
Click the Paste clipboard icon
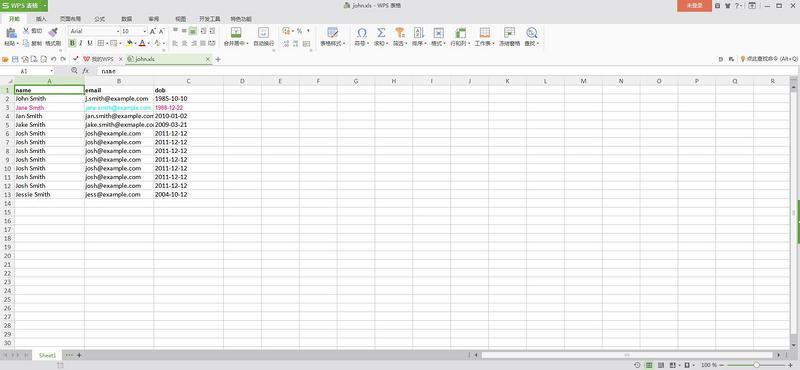[x=11, y=33]
